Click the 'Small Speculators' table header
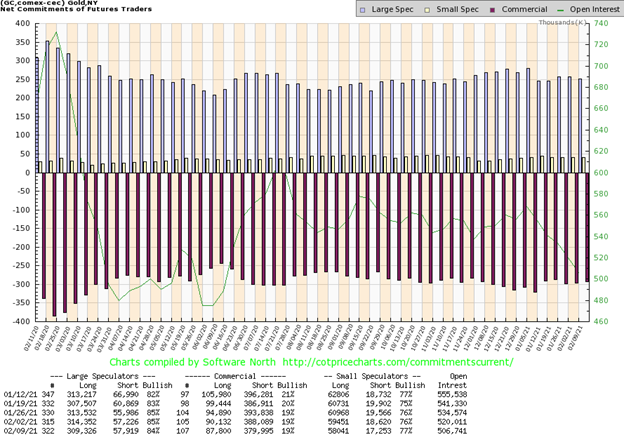 pyautogui.click(x=372, y=376)
